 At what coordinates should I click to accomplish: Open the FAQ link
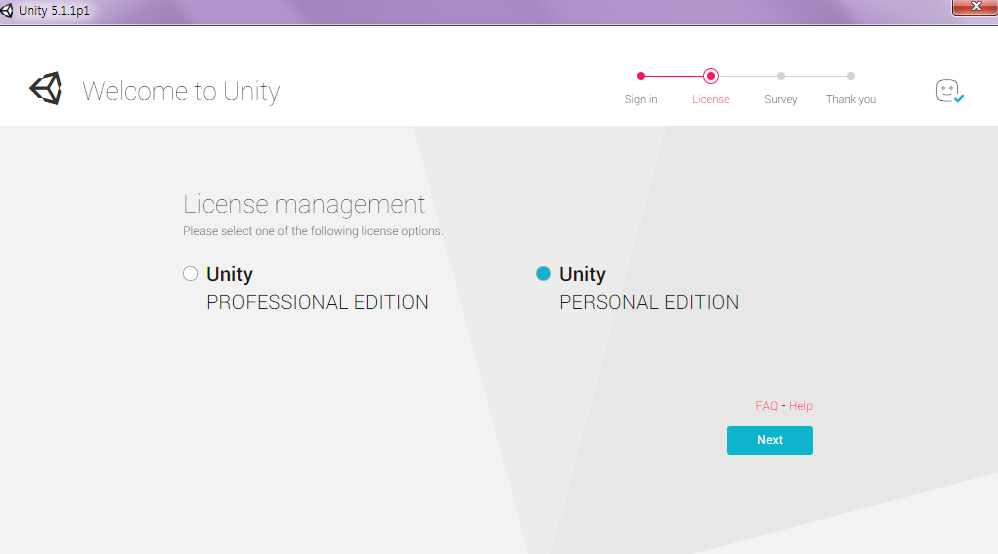pyautogui.click(x=766, y=406)
